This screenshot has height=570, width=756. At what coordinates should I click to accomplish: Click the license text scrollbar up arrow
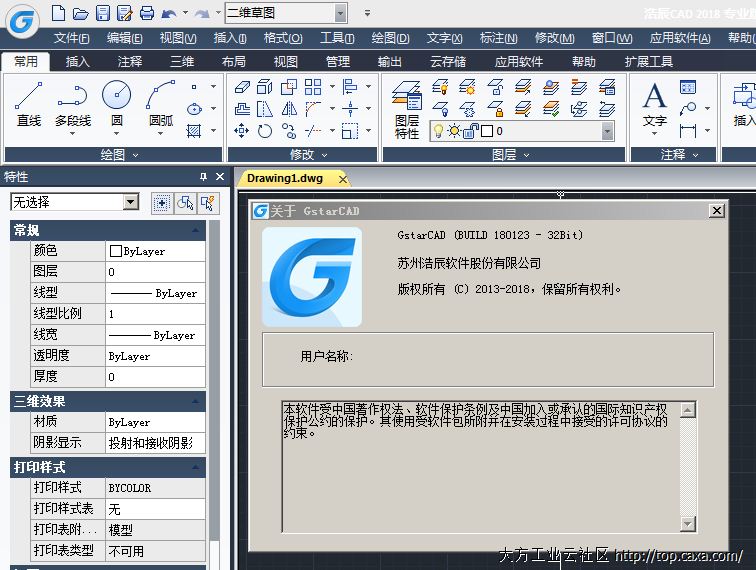click(688, 410)
